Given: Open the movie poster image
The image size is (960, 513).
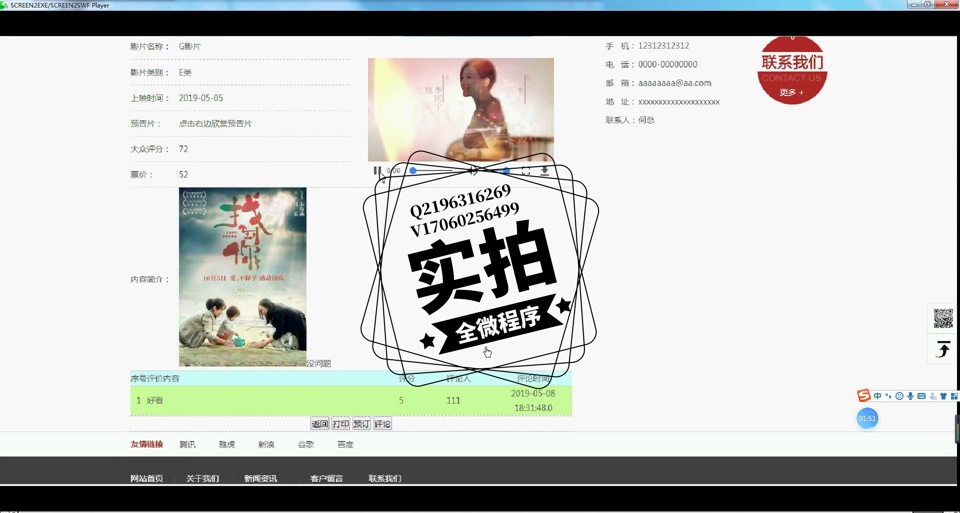Looking at the screenshot, I should (242, 277).
